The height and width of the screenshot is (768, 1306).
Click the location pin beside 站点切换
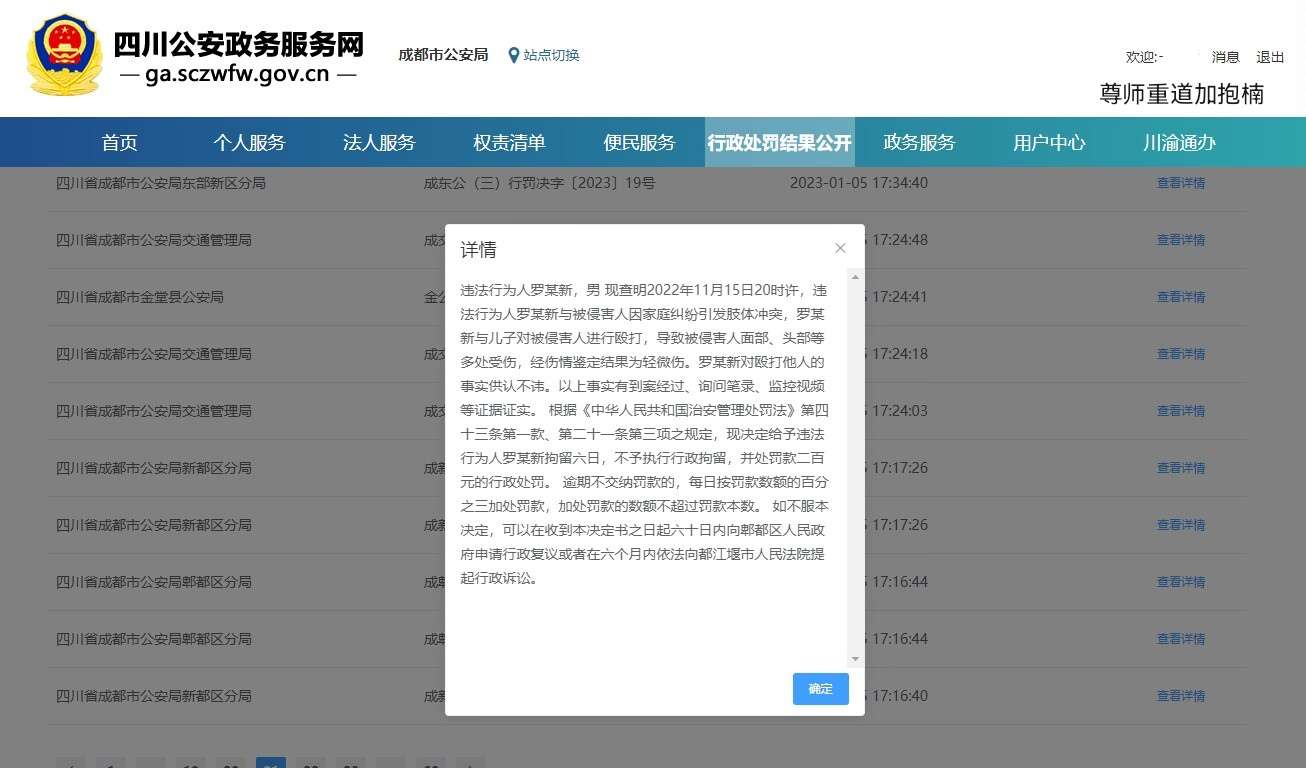point(513,55)
